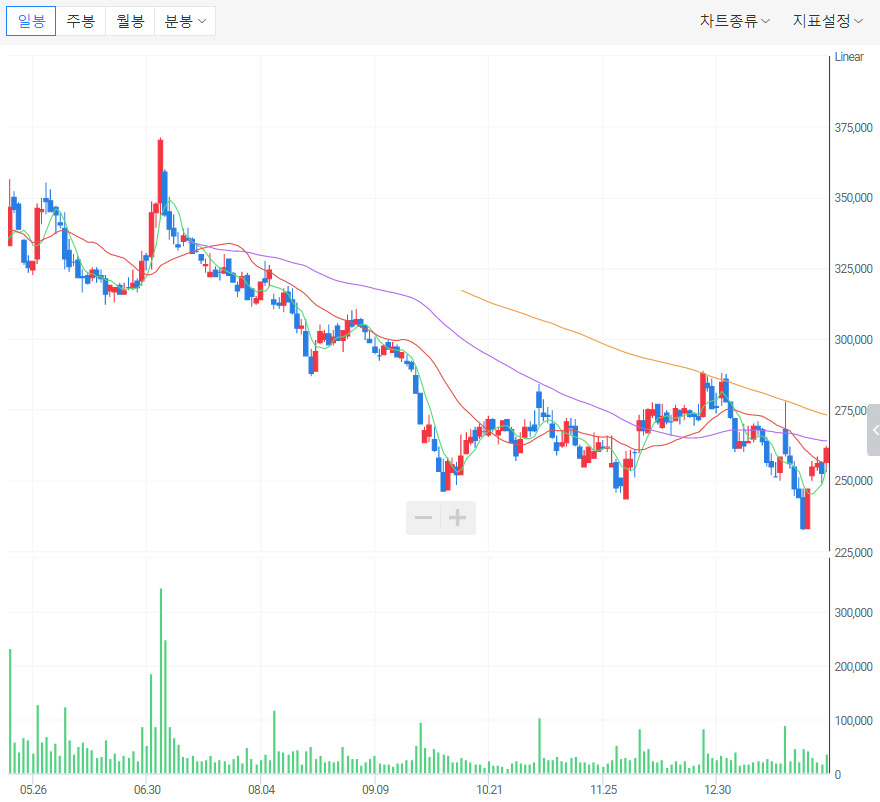Select the 일봉 daily chart tab
Viewport: 880px width, 802px height.
pos(31,21)
